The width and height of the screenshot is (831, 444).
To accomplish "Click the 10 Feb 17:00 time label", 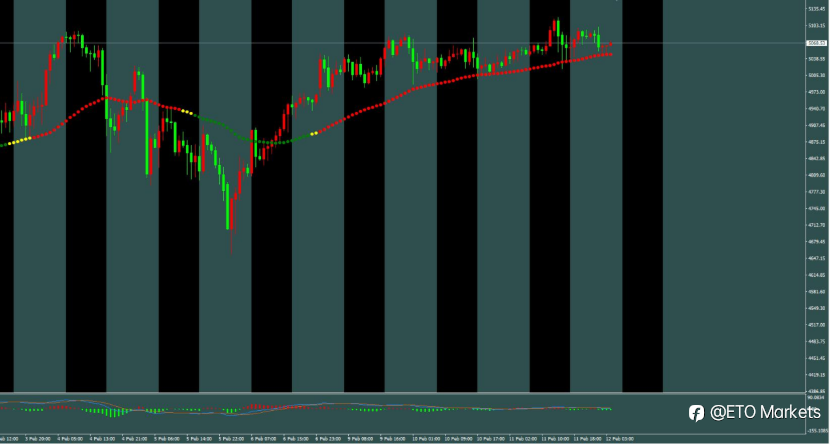I will [491, 439].
